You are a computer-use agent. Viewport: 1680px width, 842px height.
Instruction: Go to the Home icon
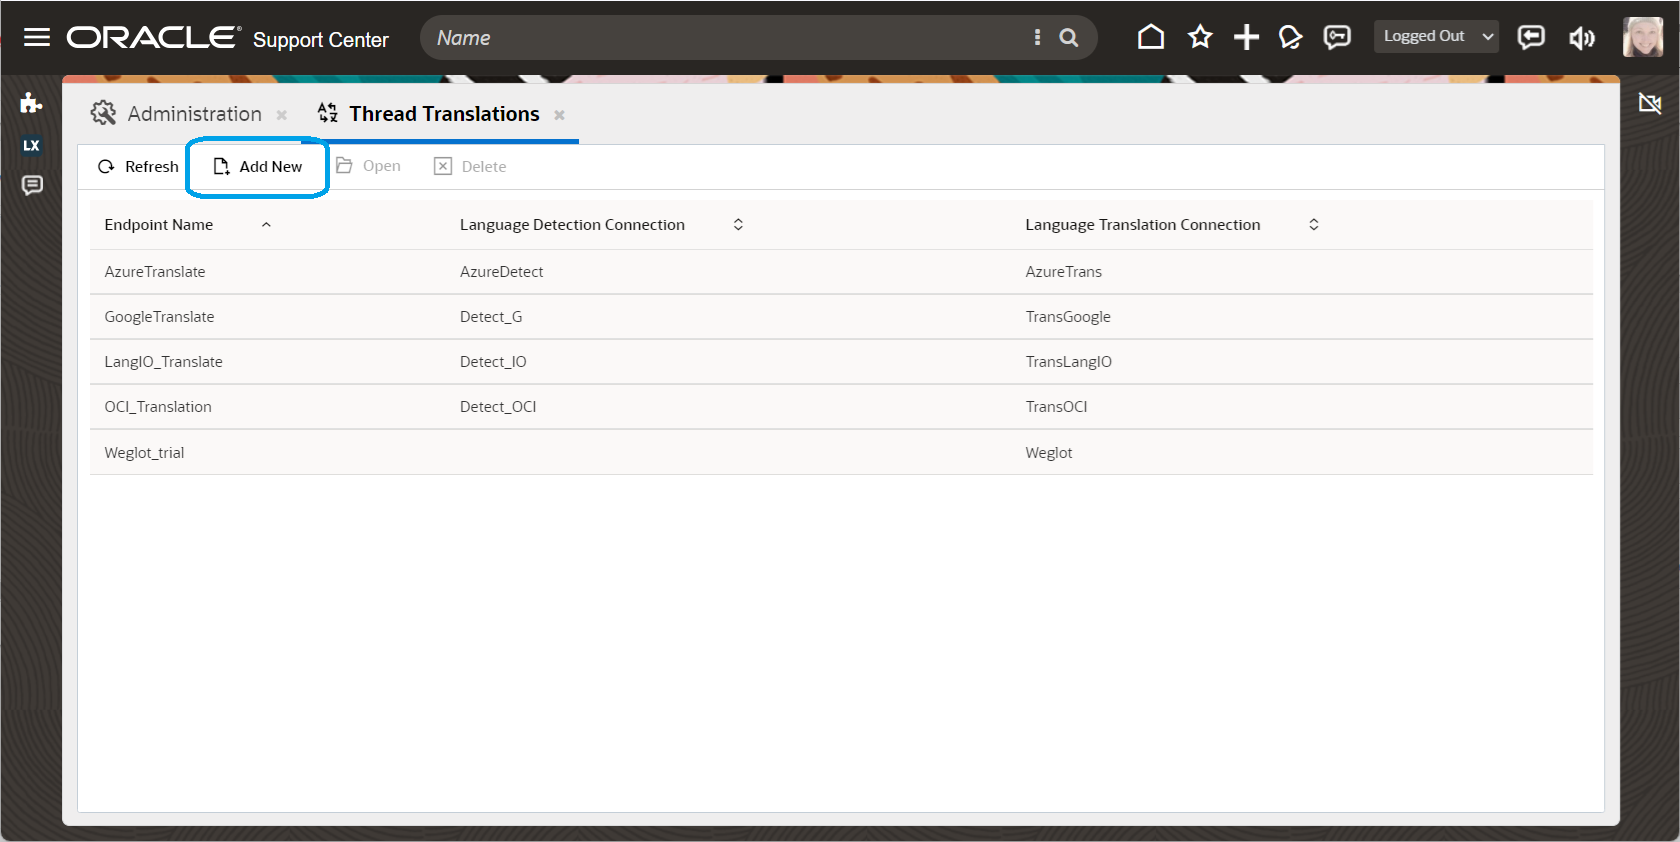click(x=1151, y=38)
